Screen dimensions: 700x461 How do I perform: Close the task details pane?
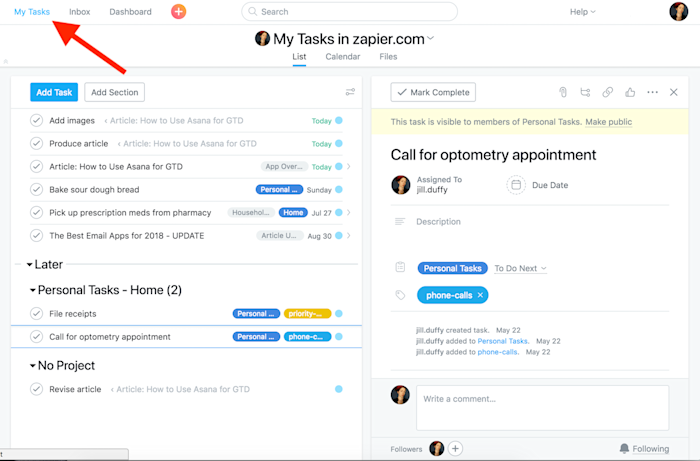point(674,92)
